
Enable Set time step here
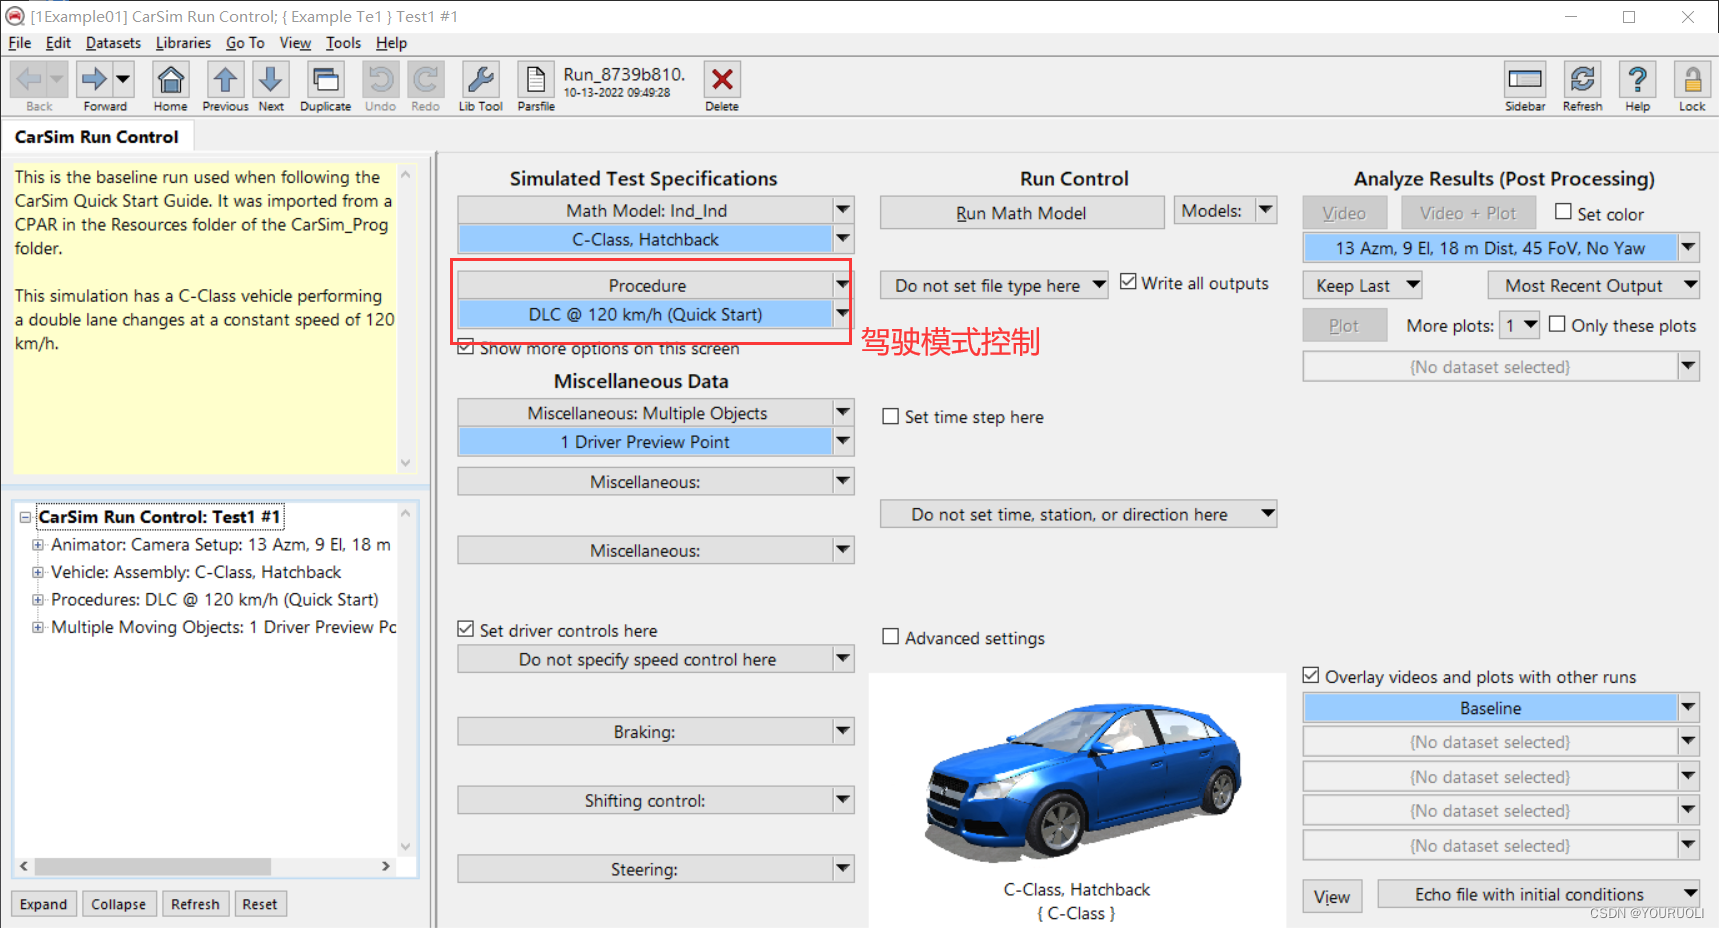[890, 416]
